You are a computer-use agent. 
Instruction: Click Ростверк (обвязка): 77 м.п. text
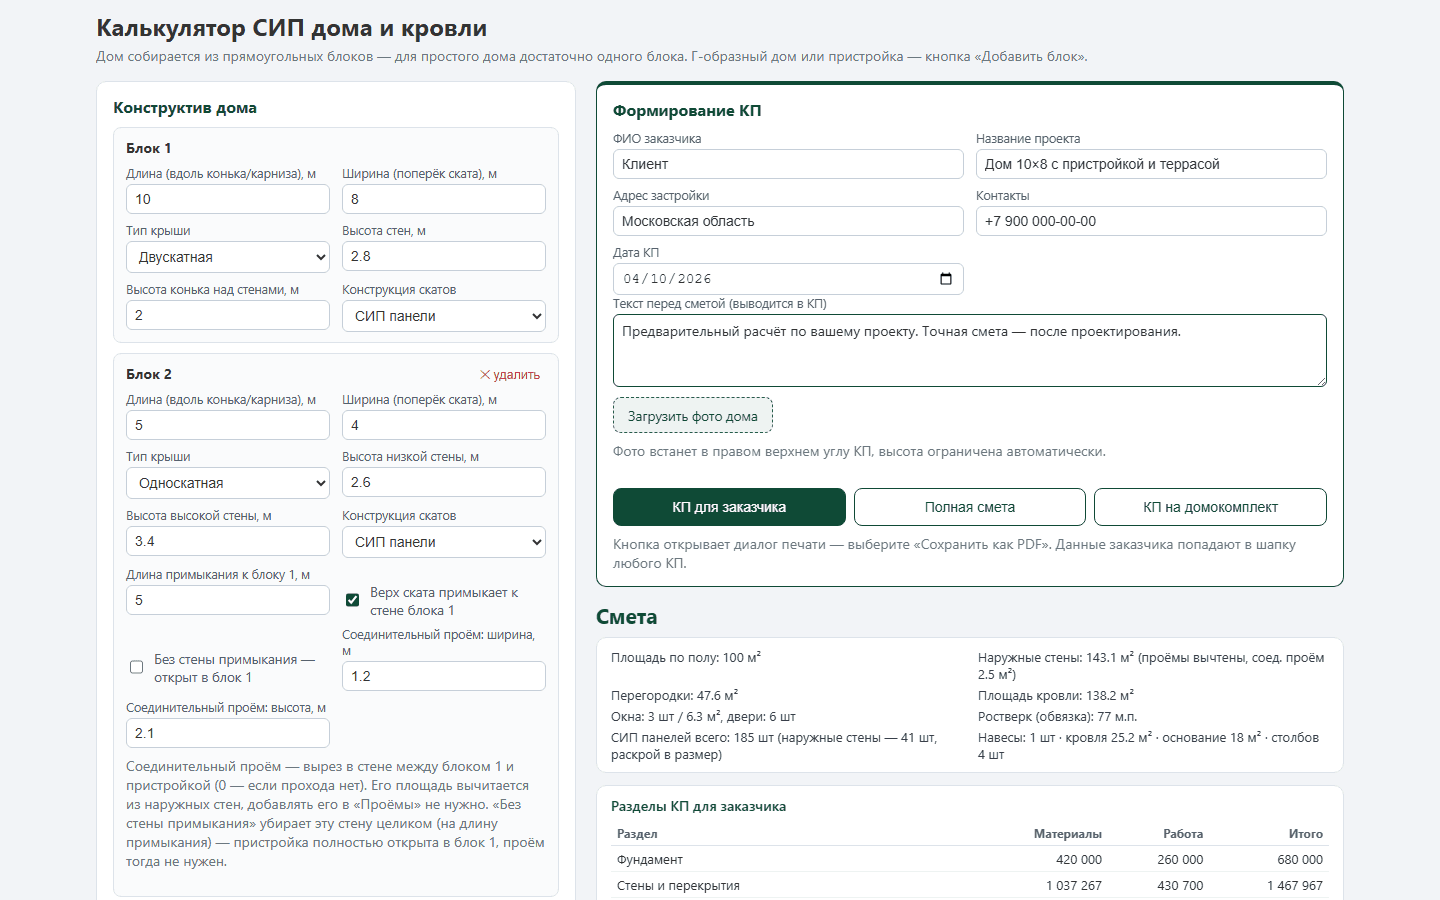coord(1057,717)
